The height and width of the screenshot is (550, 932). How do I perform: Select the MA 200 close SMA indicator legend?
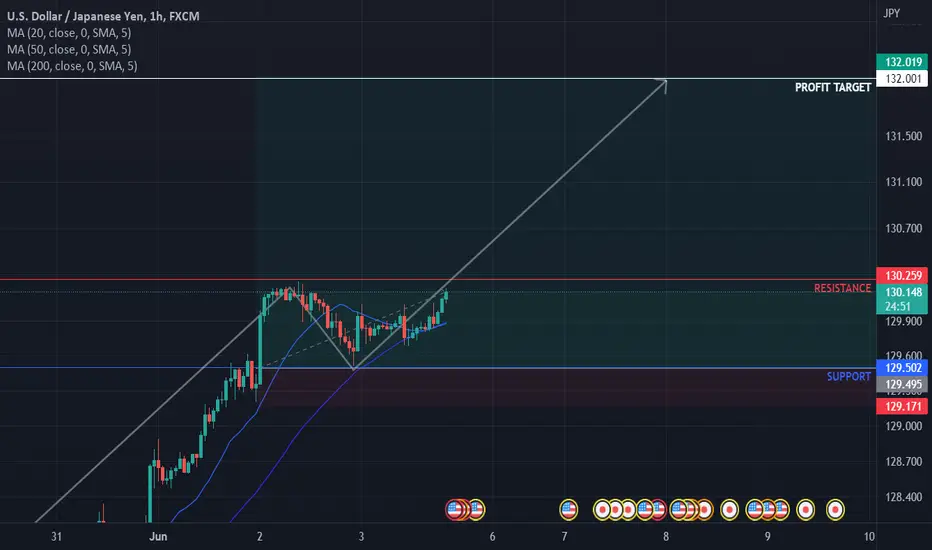click(72, 66)
